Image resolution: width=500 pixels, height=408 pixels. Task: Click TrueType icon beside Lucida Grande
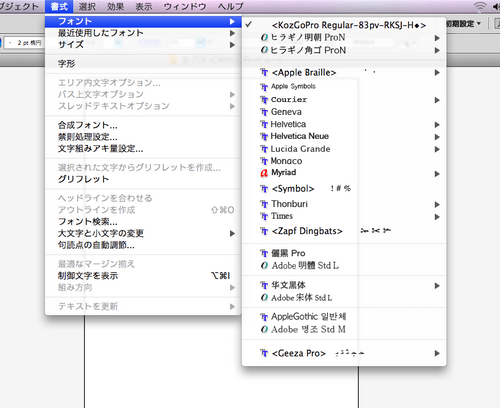click(264, 149)
